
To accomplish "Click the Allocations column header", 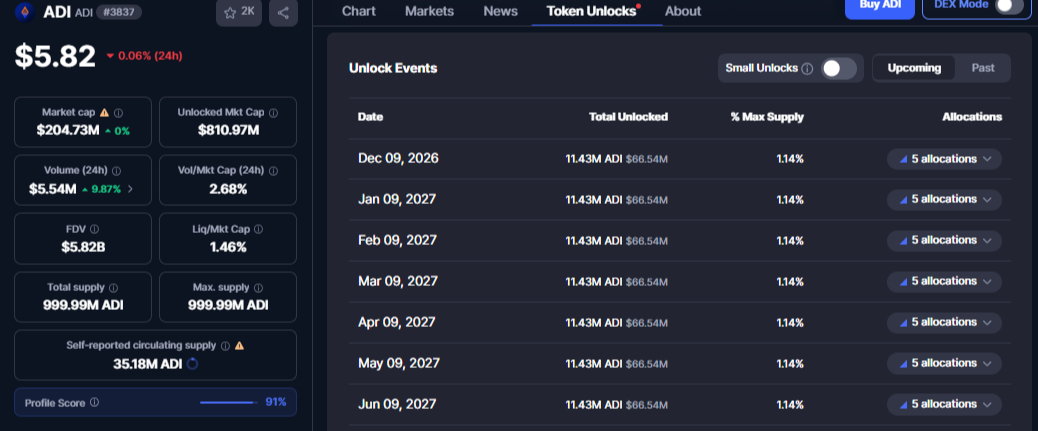I will (972, 117).
